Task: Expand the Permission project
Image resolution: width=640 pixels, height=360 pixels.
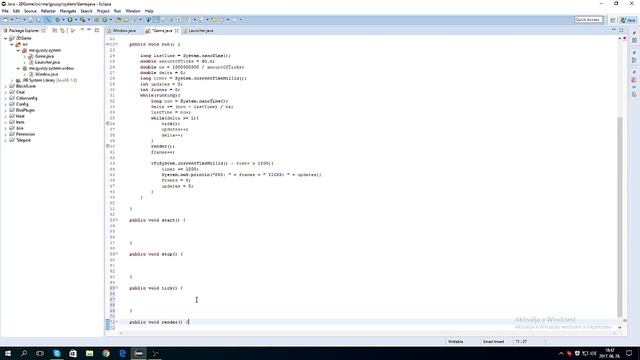Action: [6, 134]
